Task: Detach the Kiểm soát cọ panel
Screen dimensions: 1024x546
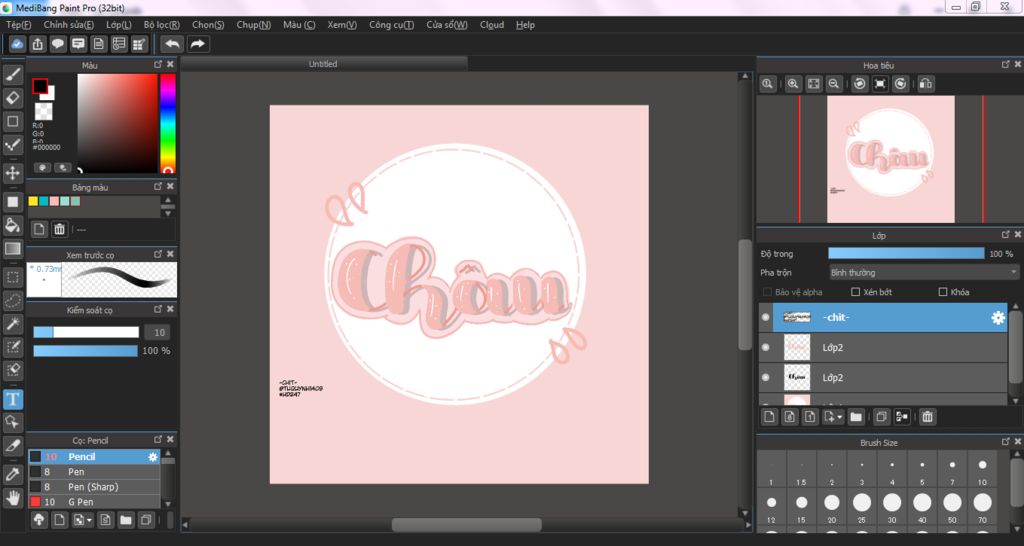Action: 157,310
